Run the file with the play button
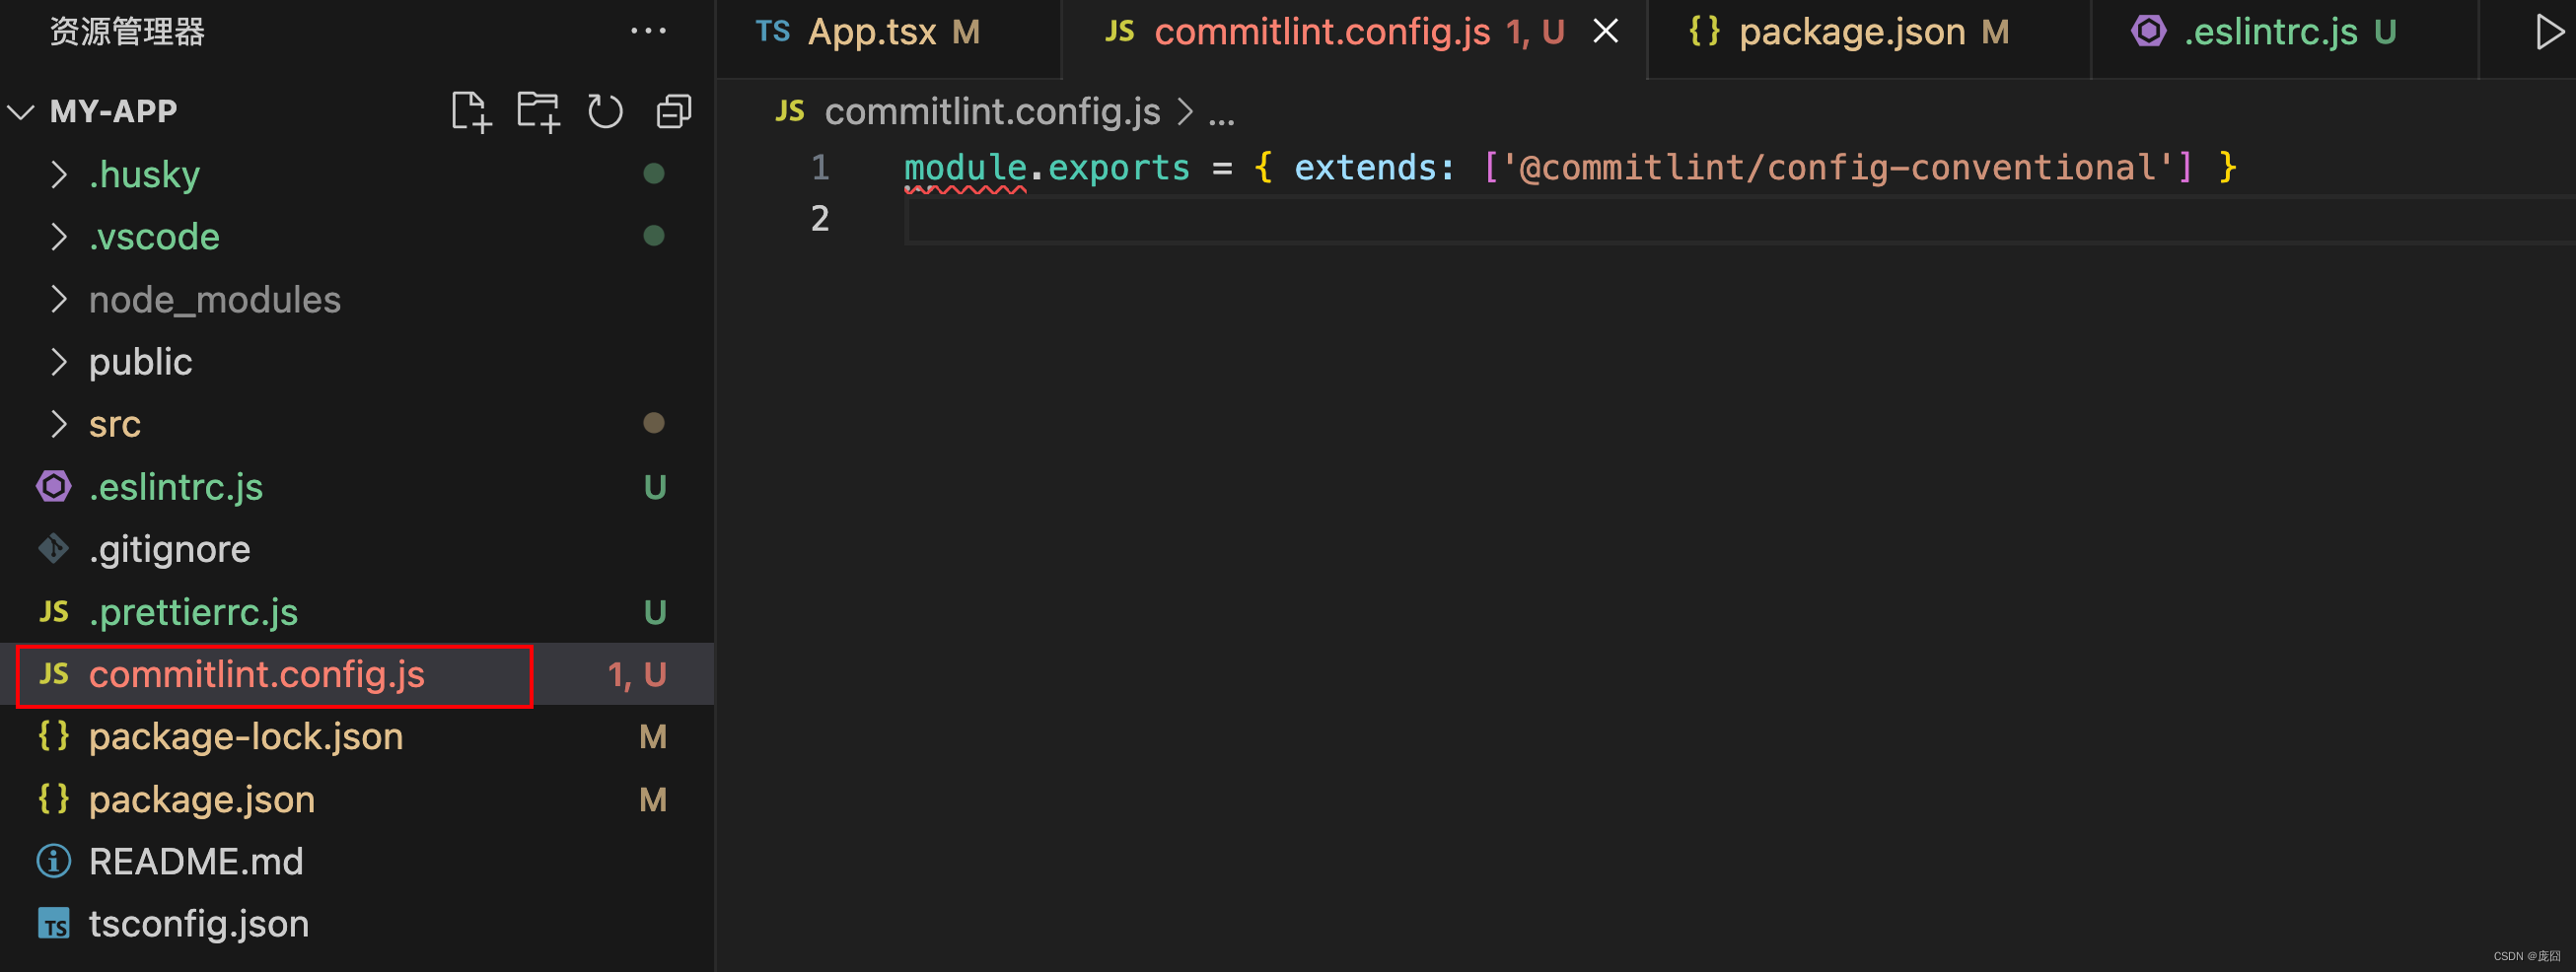Screen dimensions: 2576x972 click(x=2549, y=32)
